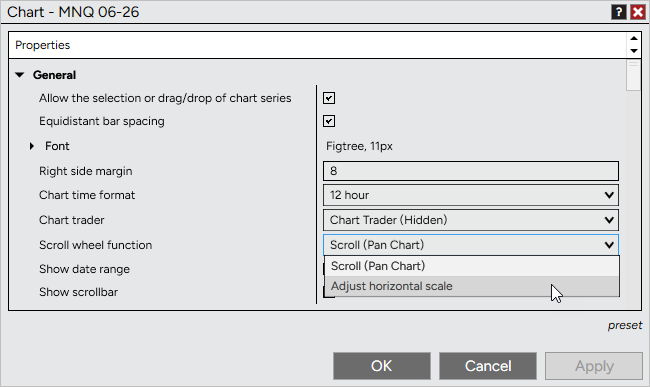
Task: Click the preset link
Action: [625, 325]
